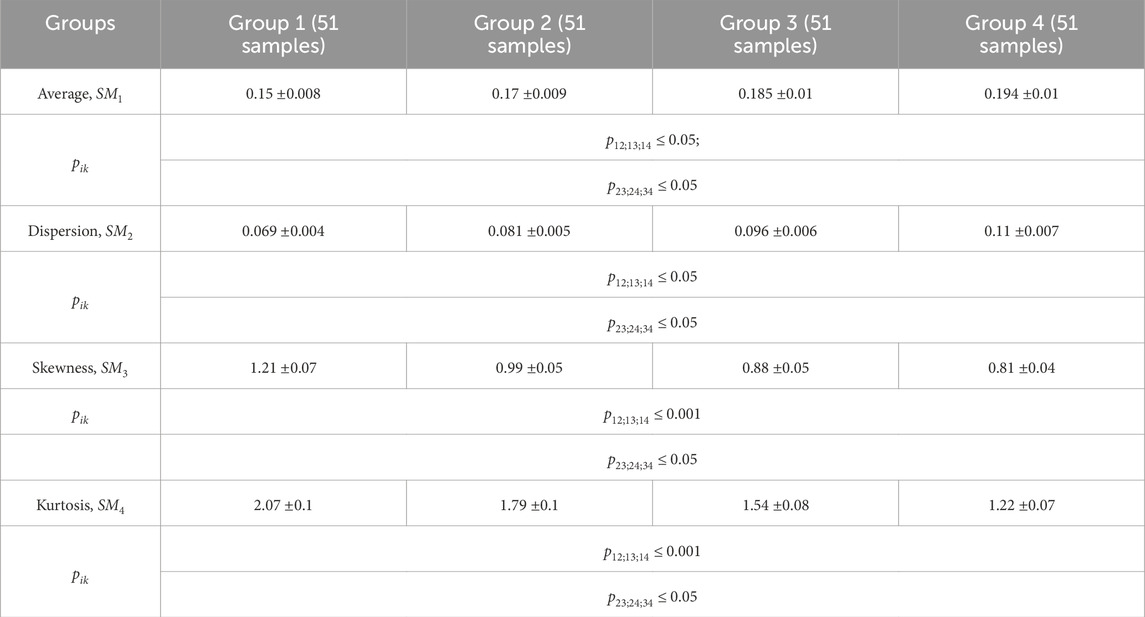Click the 0.99 ±0.05 cell

[x=529, y=369]
